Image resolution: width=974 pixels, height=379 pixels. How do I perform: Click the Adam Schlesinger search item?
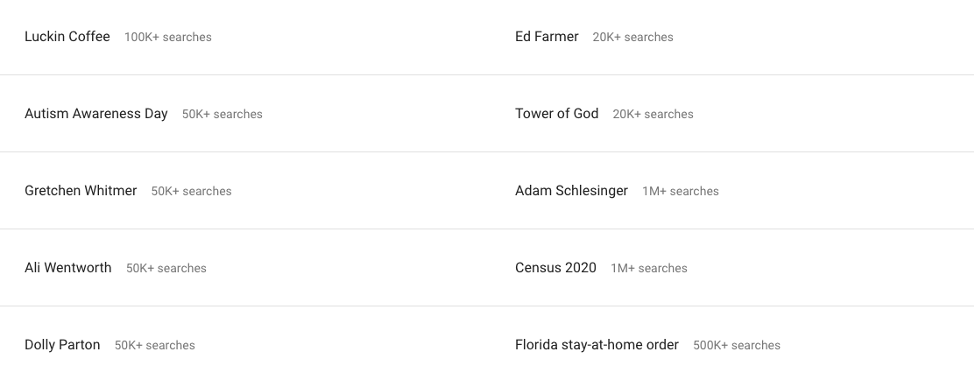pyautogui.click(x=571, y=191)
